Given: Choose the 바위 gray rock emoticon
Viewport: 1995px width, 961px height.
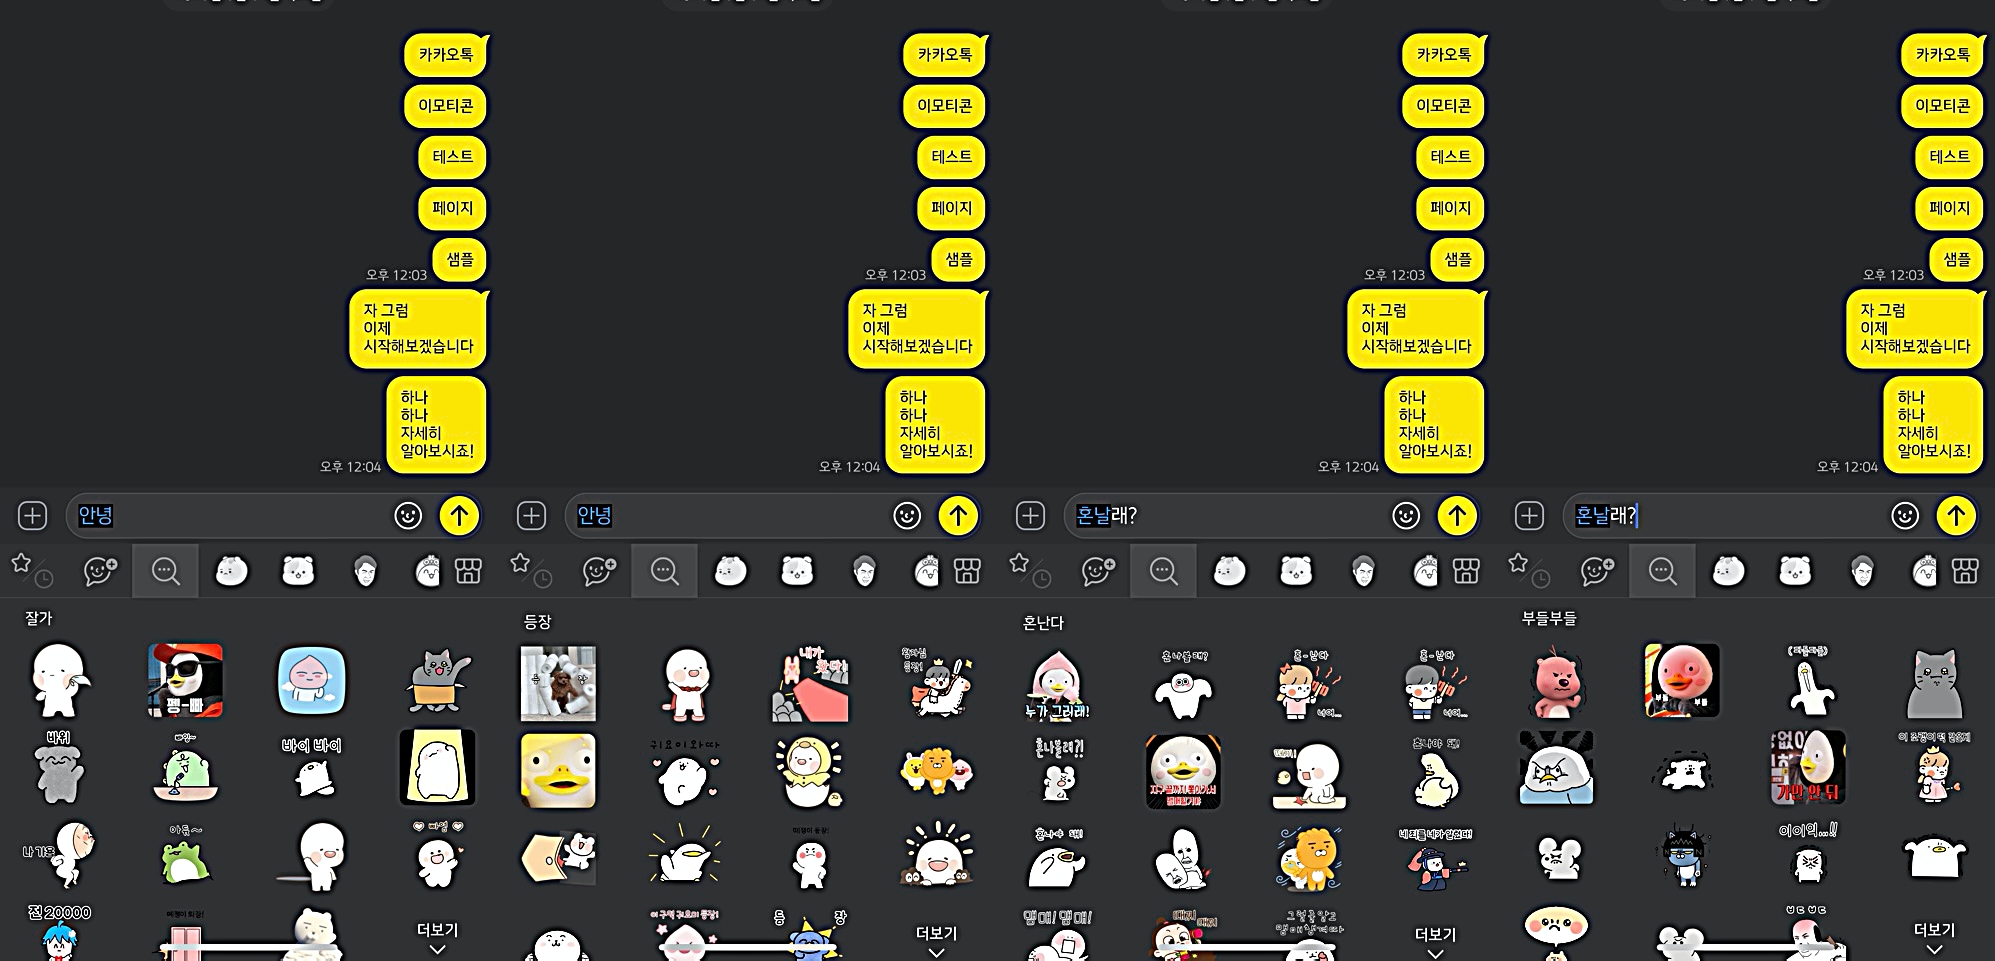Looking at the screenshot, I should point(59,767).
